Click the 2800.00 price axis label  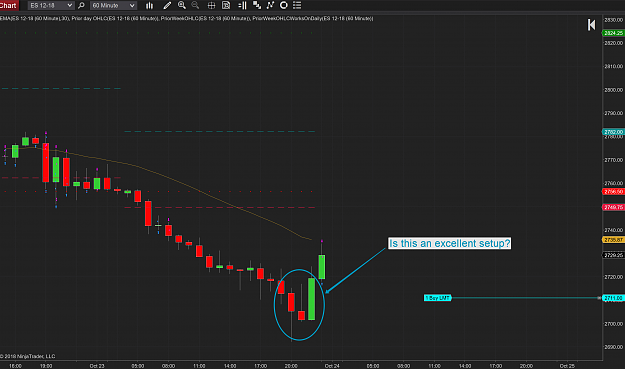[x=613, y=90]
